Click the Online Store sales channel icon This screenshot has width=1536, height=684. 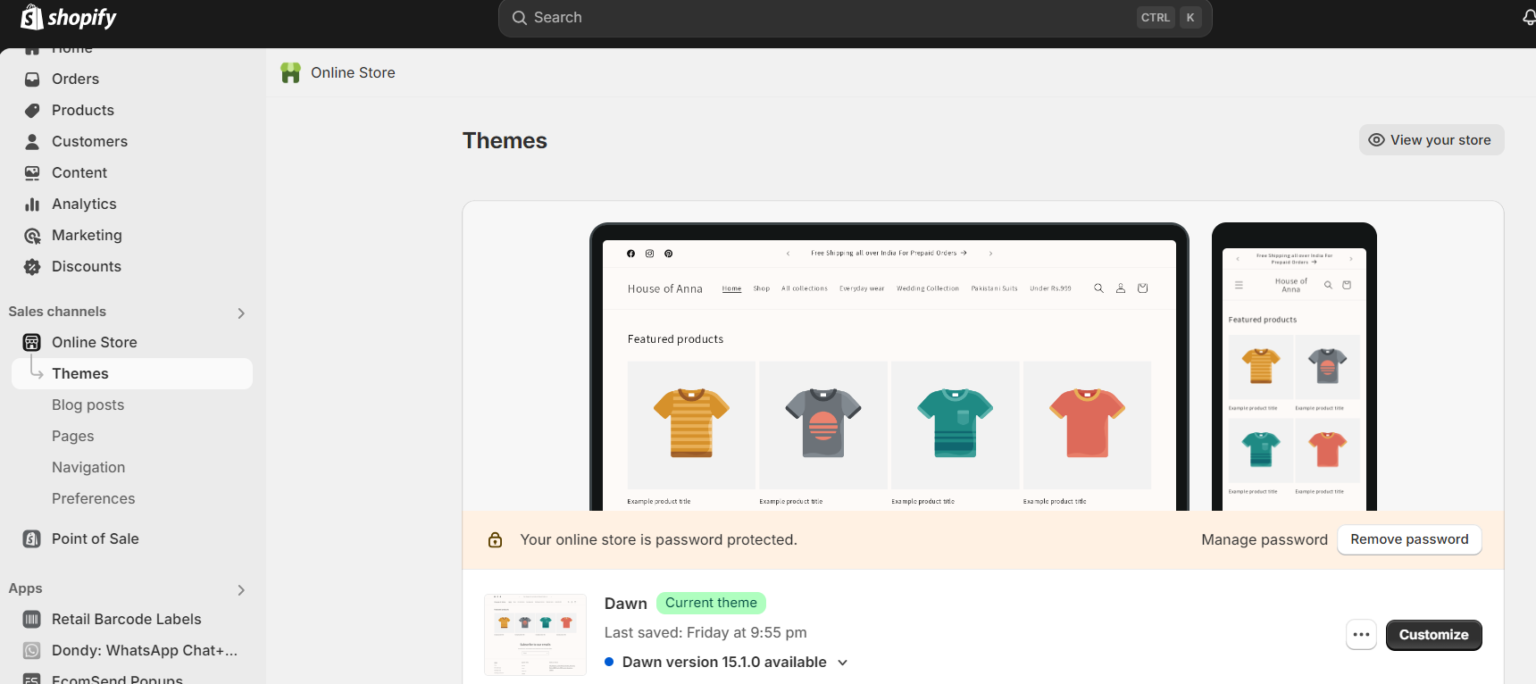tap(31, 342)
